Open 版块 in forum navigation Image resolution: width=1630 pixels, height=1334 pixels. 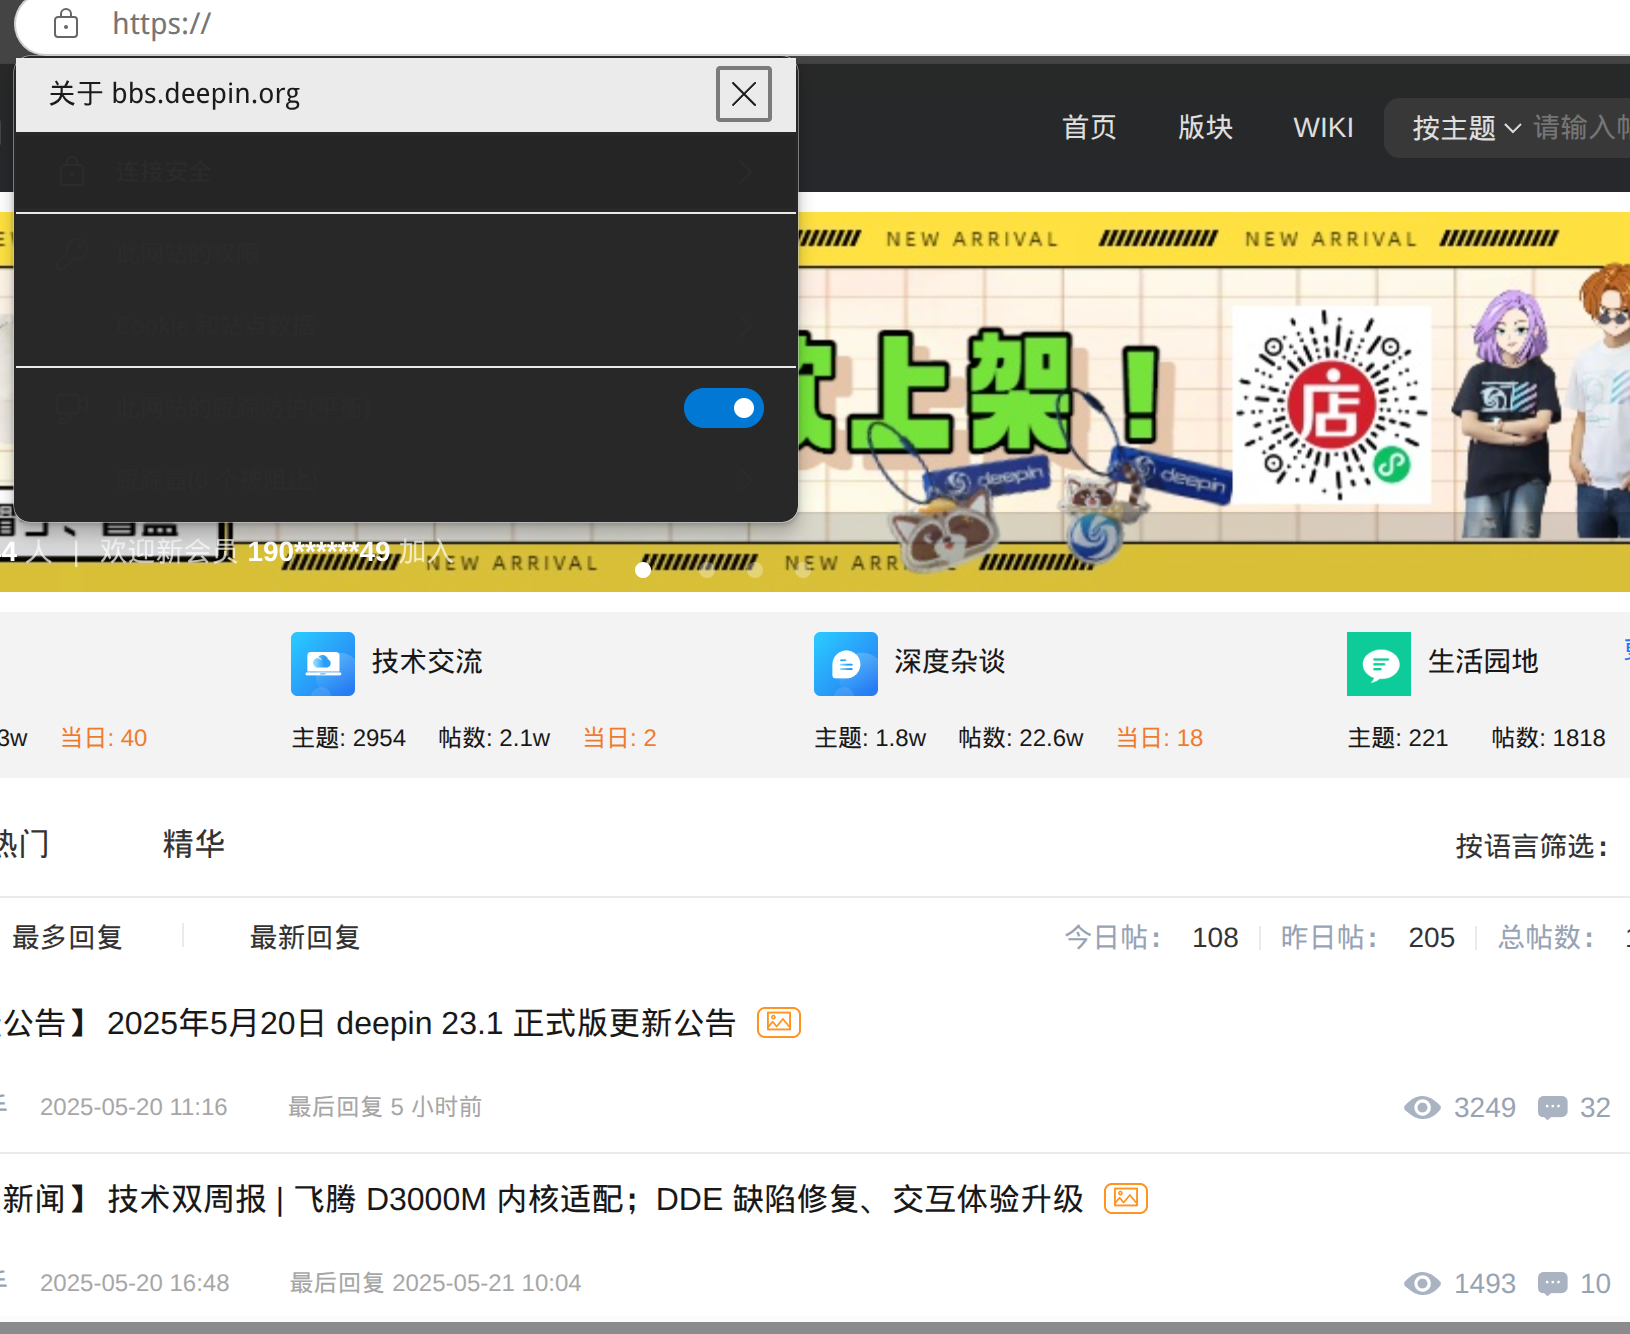pyautogui.click(x=1205, y=127)
